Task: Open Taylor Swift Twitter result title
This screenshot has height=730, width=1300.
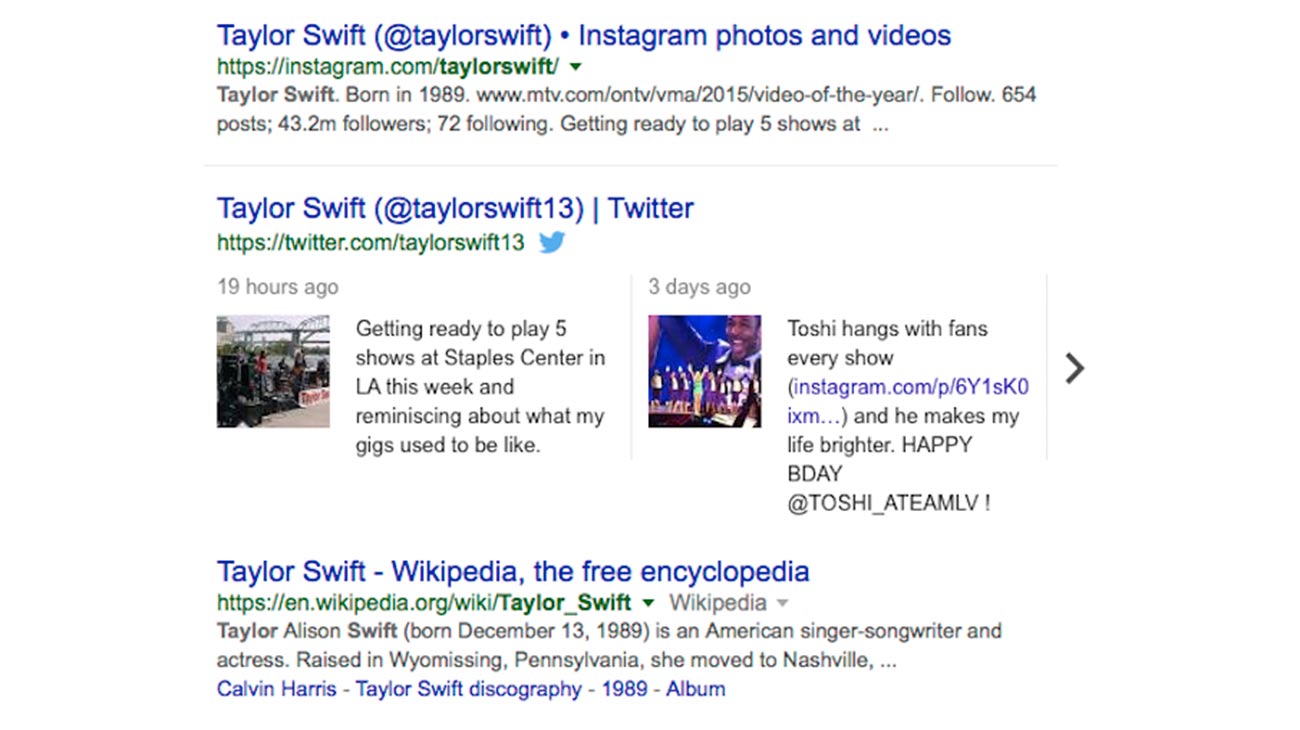Action: click(455, 208)
